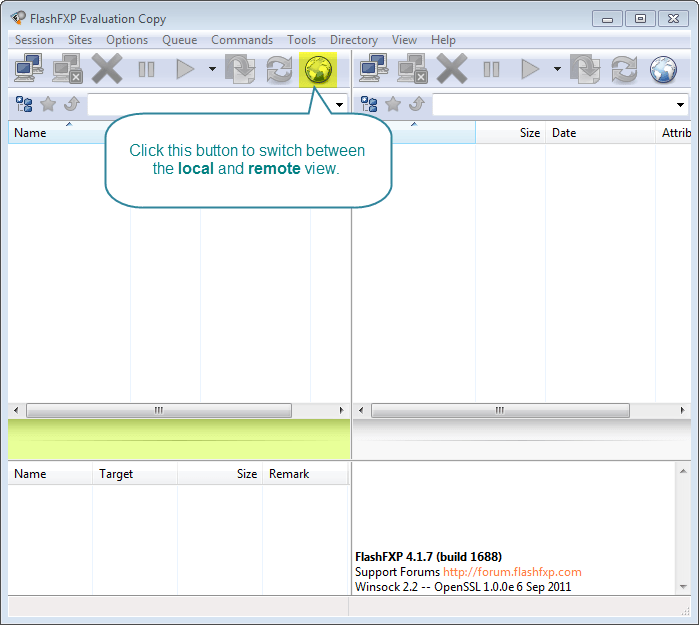Click queue Name column header
The height and width of the screenshot is (625, 699).
pyautogui.click(x=50, y=474)
